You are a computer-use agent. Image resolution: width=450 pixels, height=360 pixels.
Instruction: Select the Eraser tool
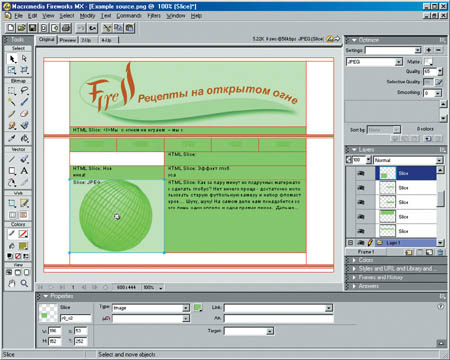[x=24, y=114]
